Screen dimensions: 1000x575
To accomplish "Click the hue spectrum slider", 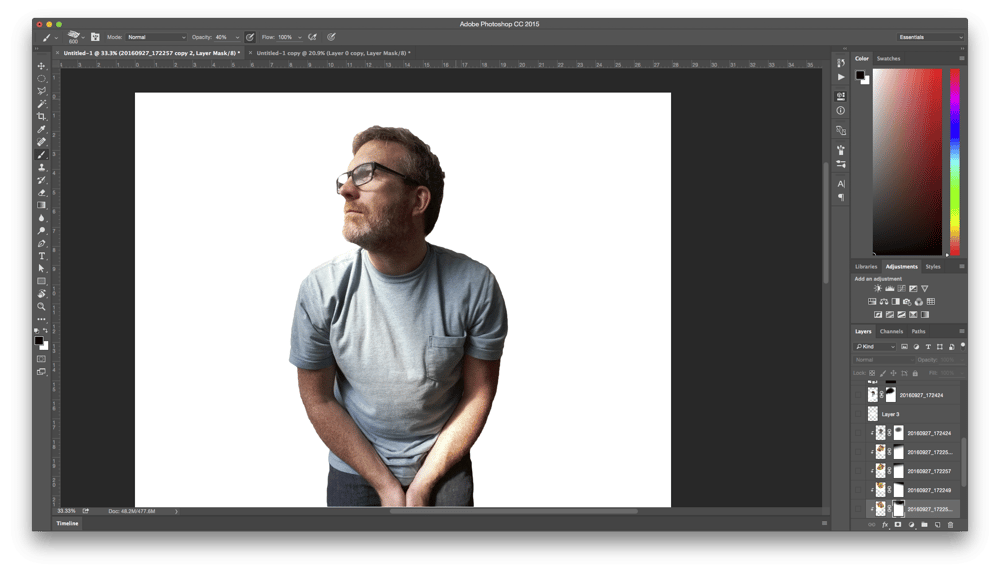I will pos(955,162).
